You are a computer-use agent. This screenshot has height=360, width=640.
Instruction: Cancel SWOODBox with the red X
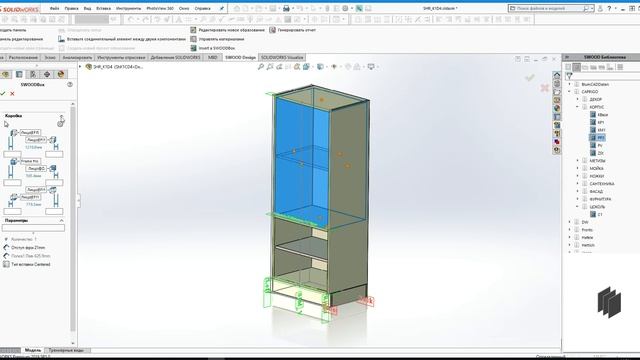click(12, 93)
